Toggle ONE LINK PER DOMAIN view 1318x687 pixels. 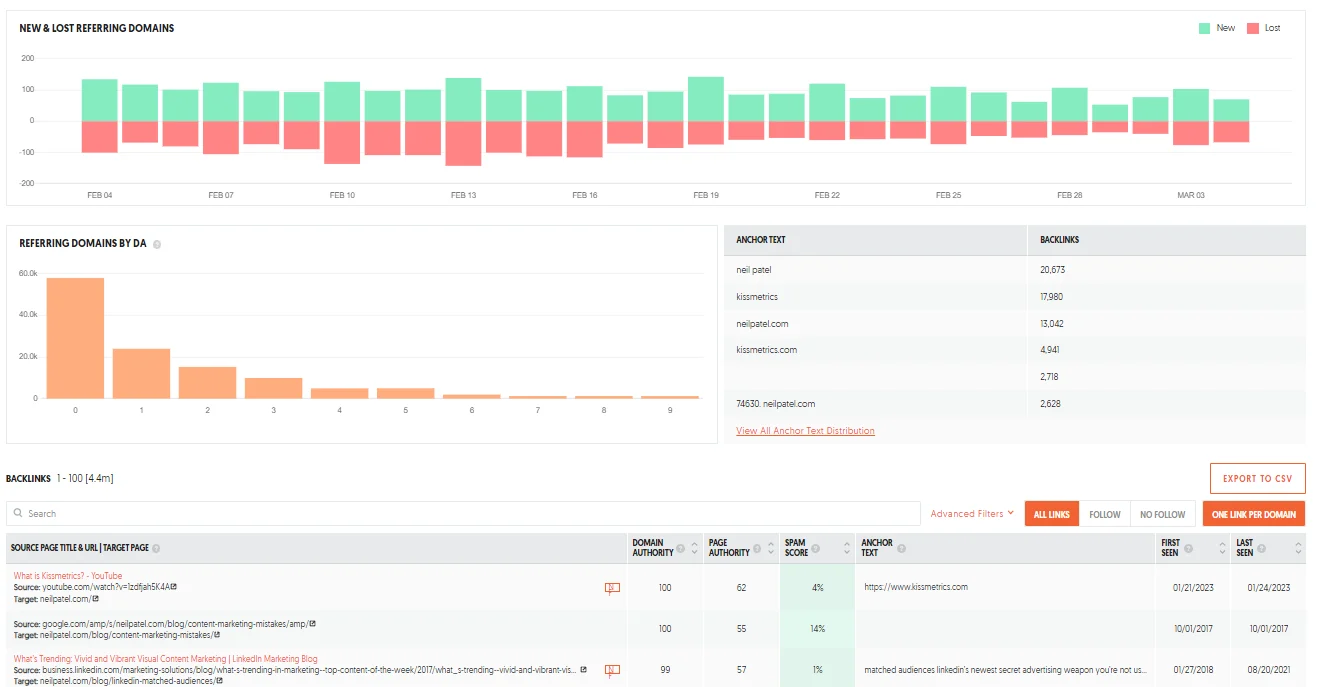1254,513
